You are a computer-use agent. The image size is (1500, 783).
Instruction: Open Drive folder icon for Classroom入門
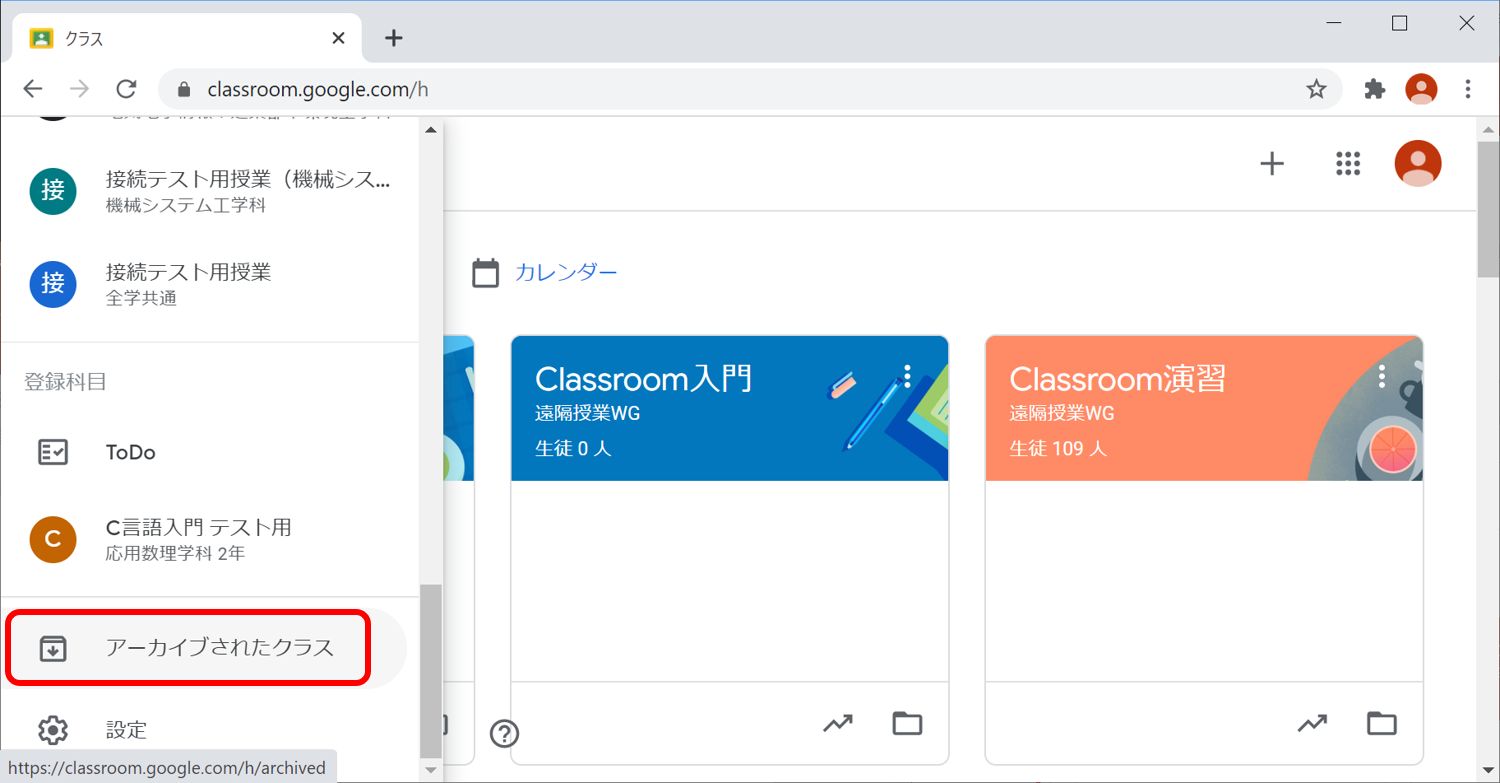click(x=907, y=723)
